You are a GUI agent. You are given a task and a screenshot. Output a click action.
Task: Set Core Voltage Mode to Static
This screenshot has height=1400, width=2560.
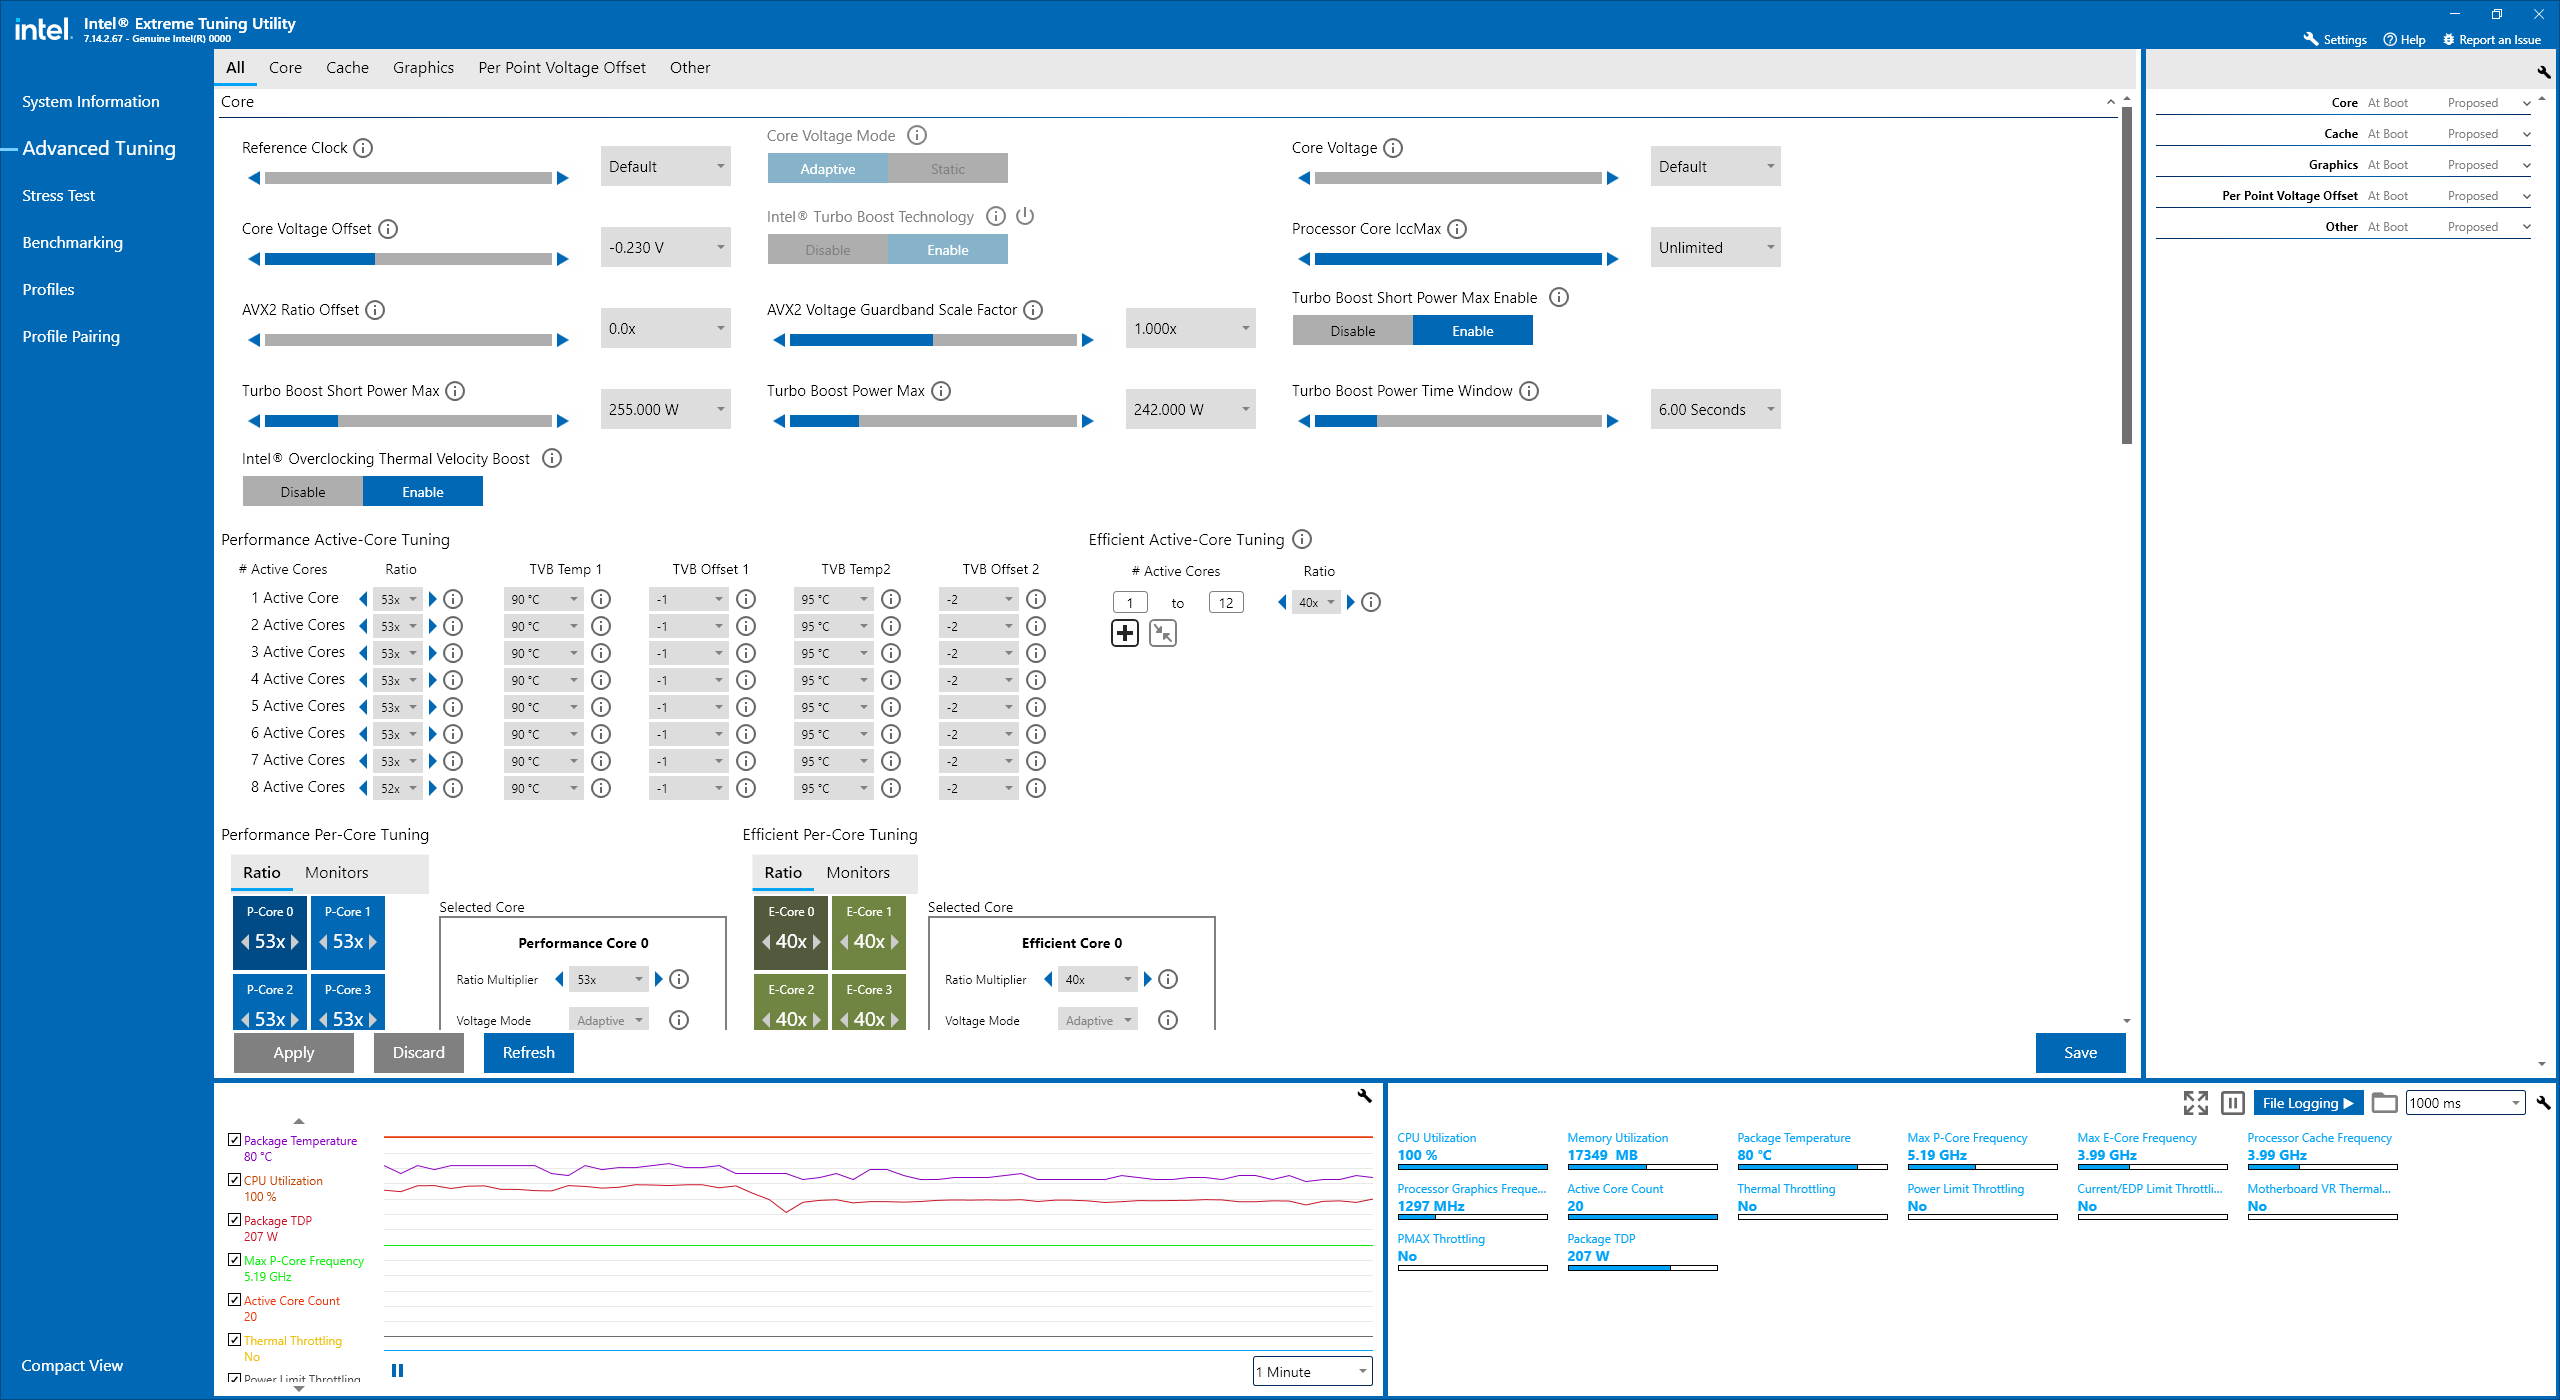click(947, 169)
